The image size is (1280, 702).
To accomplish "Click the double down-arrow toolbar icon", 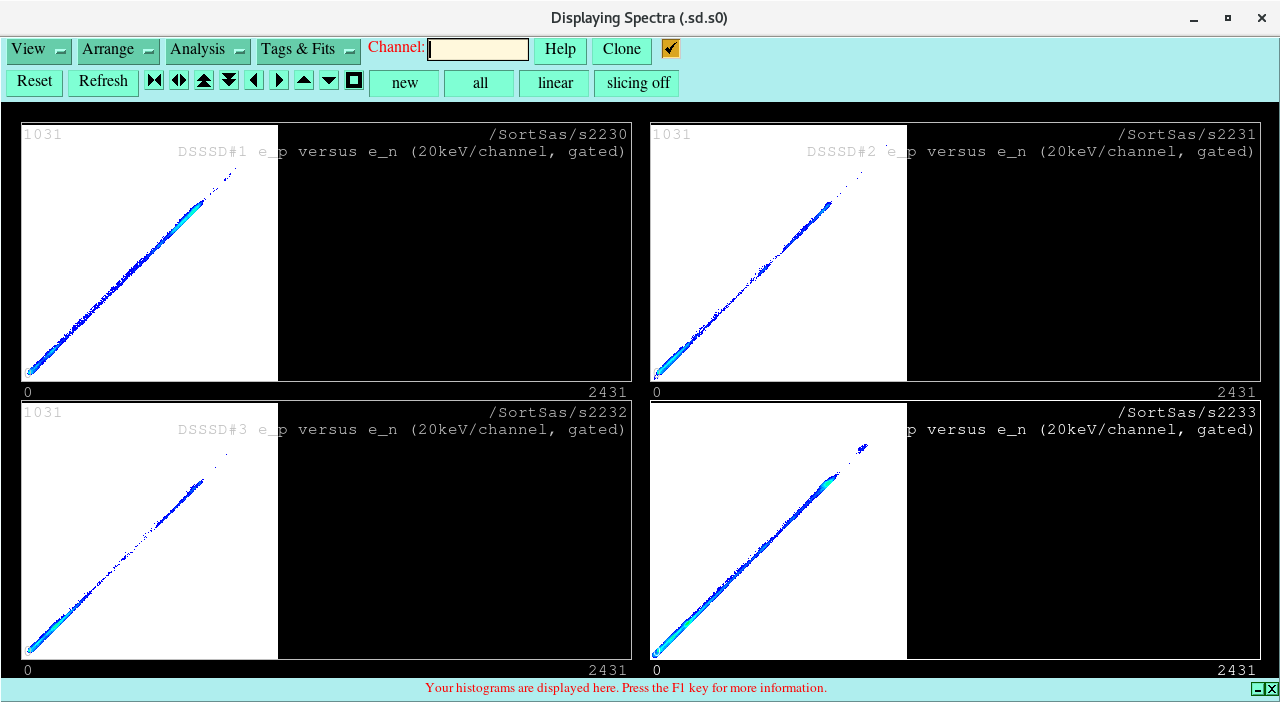I will [x=228, y=80].
